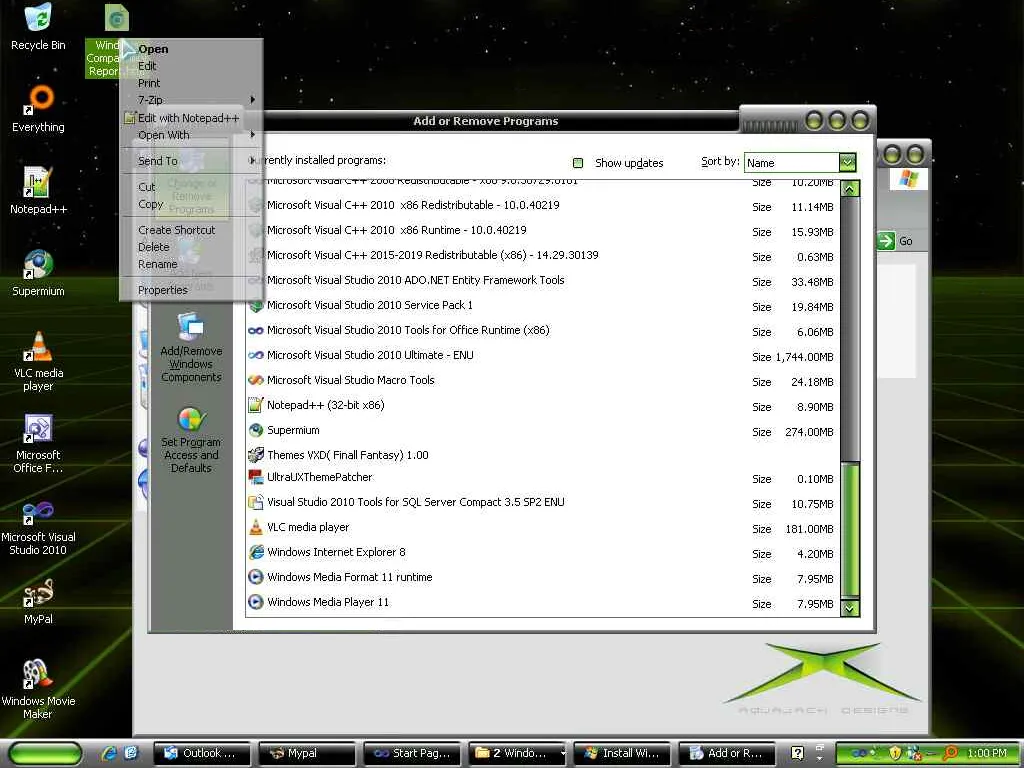Image resolution: width=1024 pixels, height=768 pixels.
Task: Click Set Program Access and Defaults icon
Action: [x=191, y=419]
